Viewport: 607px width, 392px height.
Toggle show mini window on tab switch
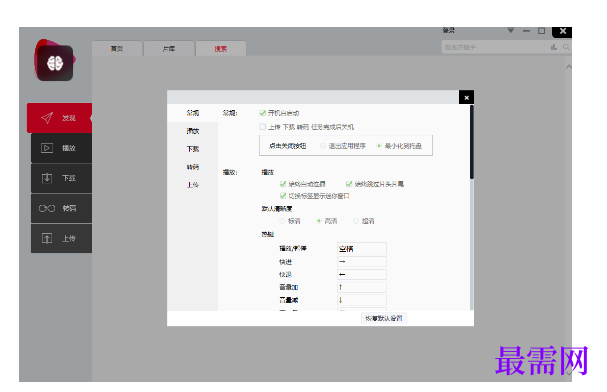pos(283,196)
